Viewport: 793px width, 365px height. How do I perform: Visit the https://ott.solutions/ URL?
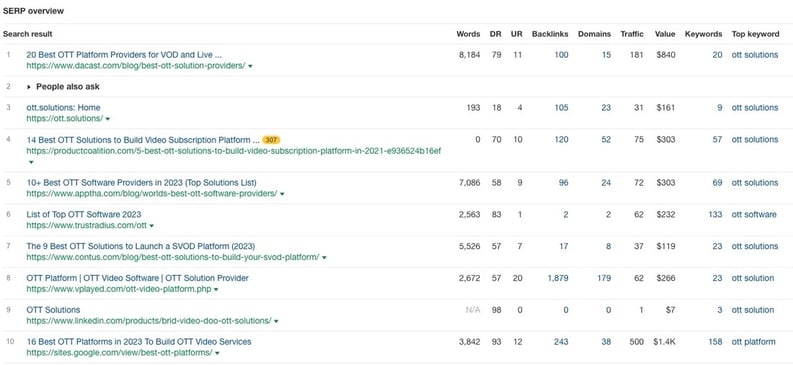click(65, 118)
